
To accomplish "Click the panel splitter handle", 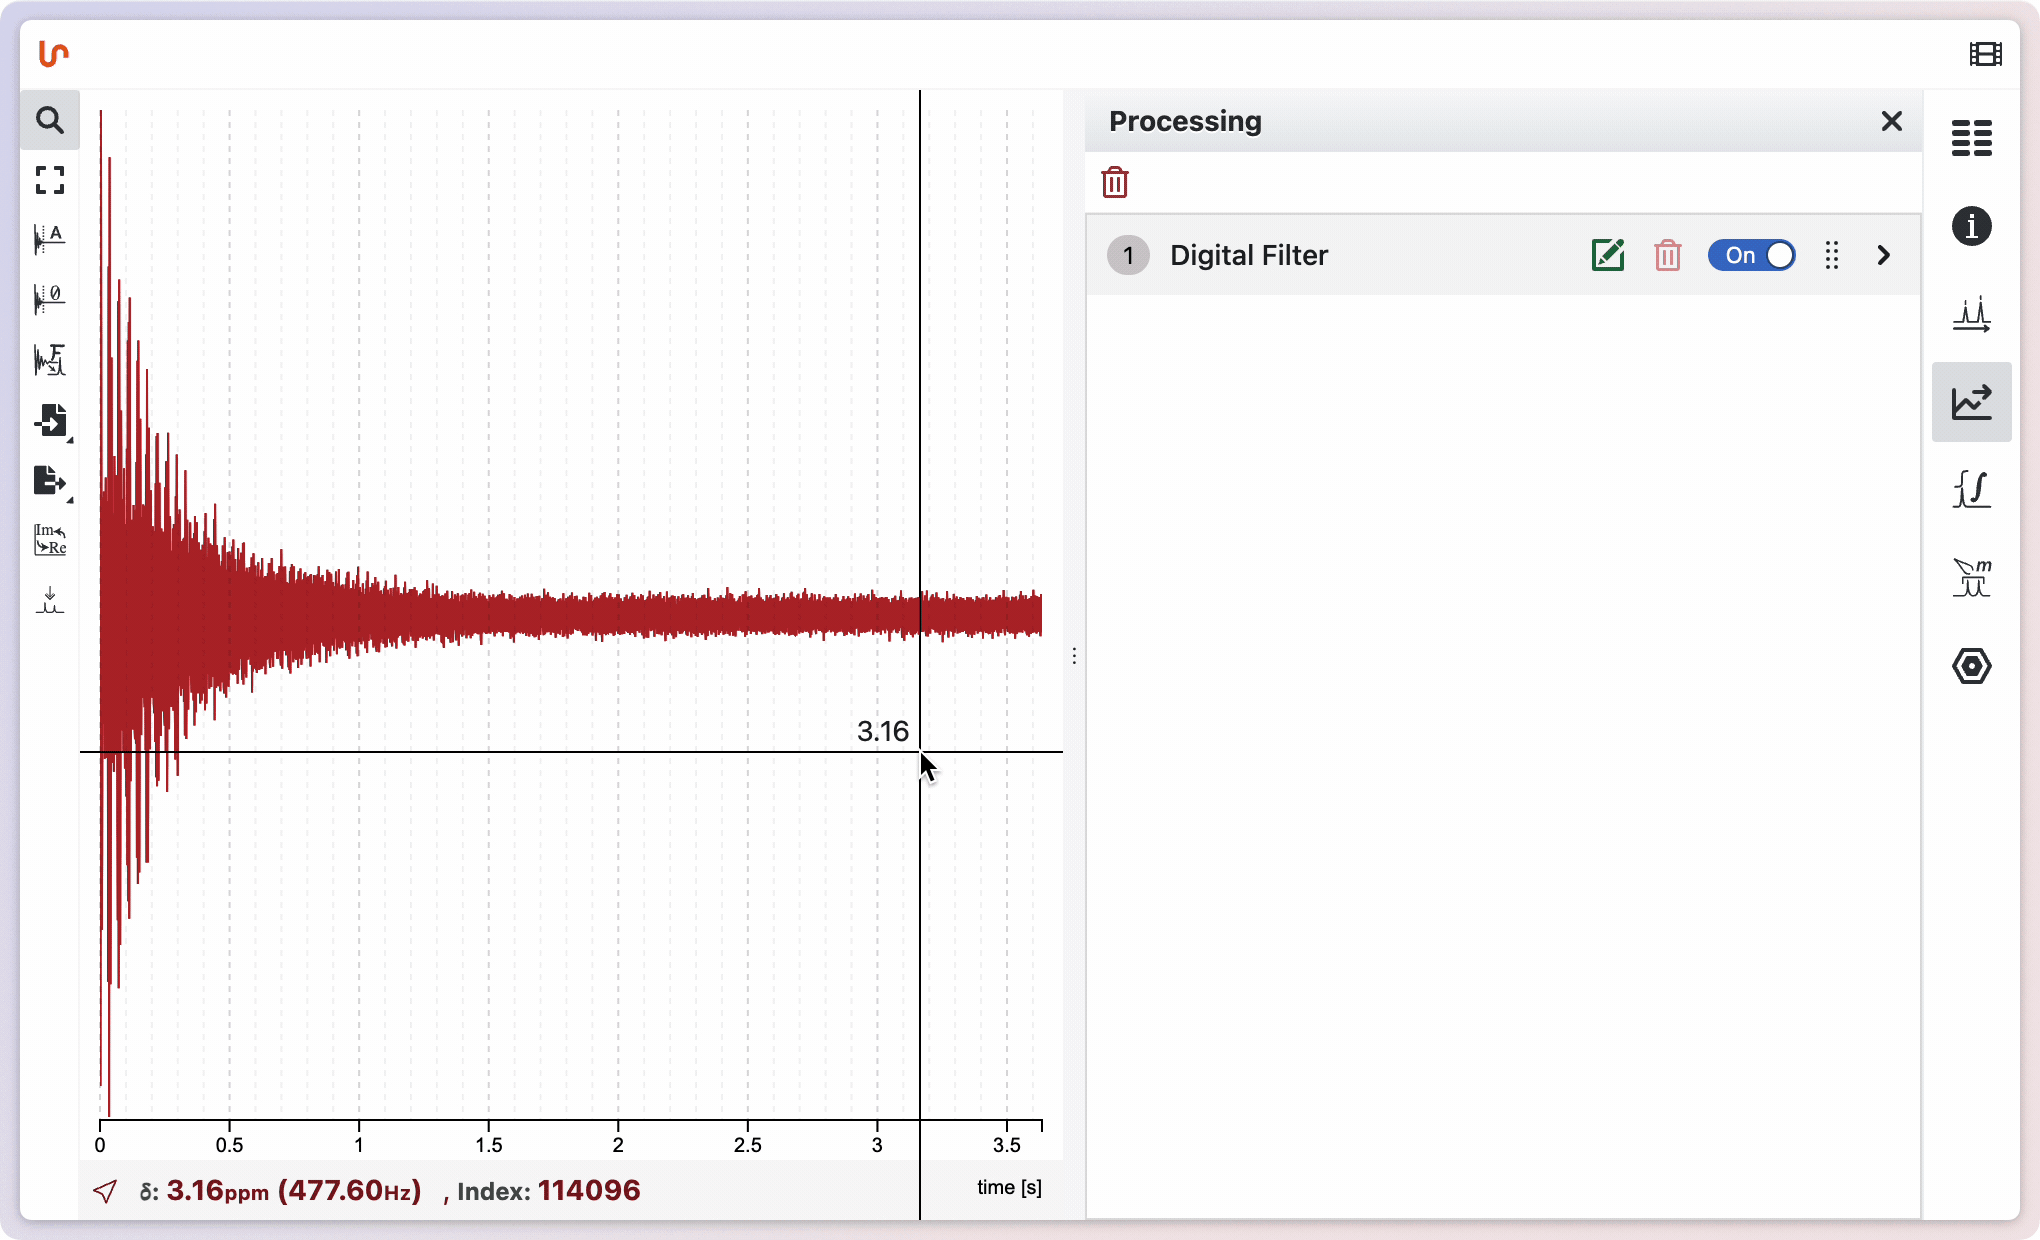I will (1074, 656).
